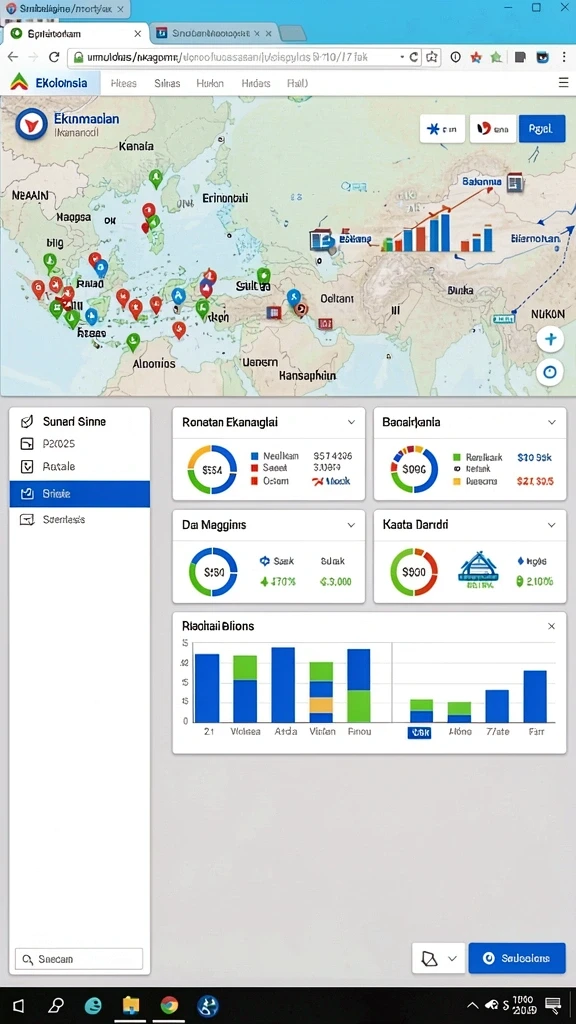Open dropdown next to the bottom shape button
Screen dimensions: 576x1024
pyautogui.click(x=452, y=958)
